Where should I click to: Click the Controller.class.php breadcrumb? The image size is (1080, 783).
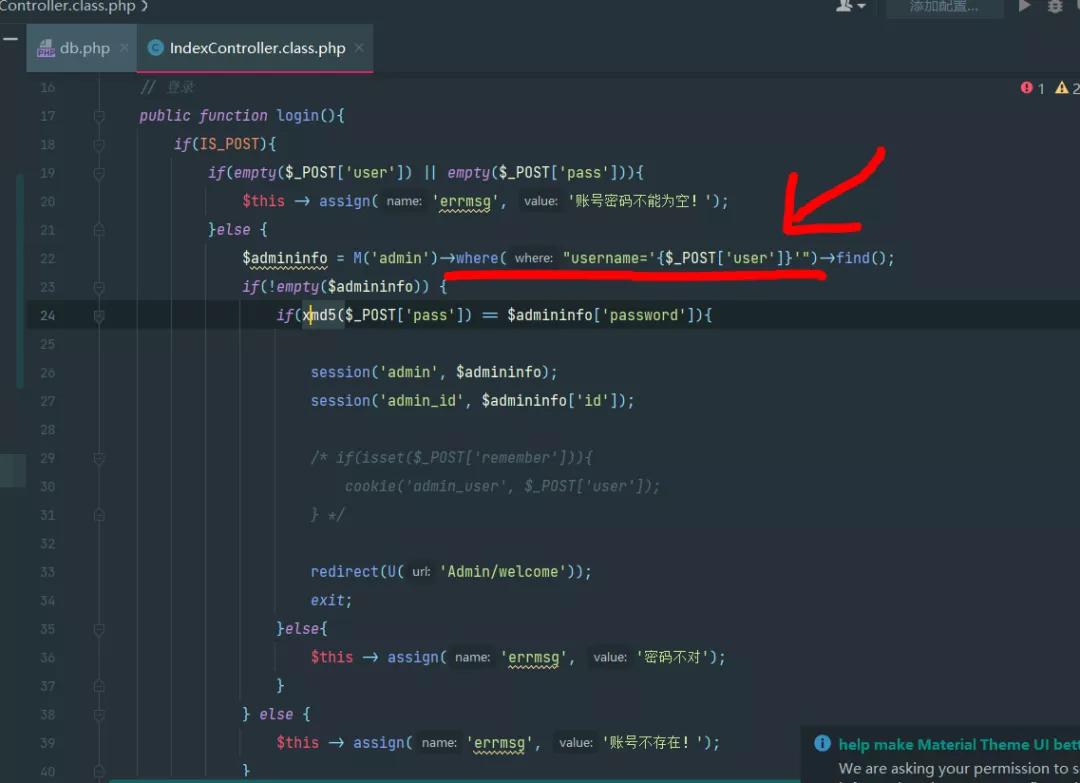tap(68, 6)
